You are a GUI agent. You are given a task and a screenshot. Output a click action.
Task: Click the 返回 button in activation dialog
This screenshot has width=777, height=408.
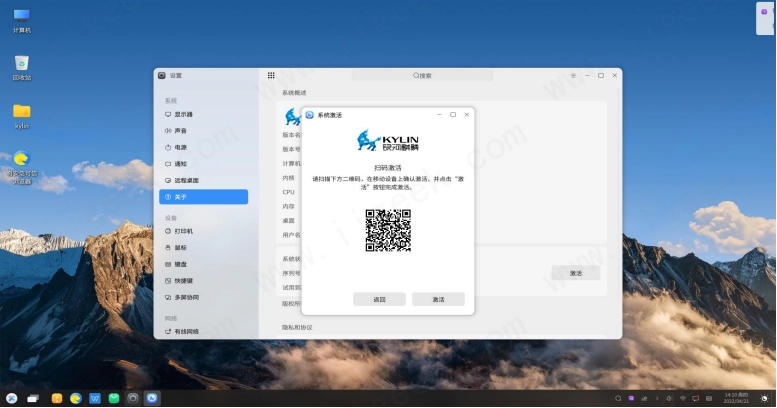coord(379,299)
